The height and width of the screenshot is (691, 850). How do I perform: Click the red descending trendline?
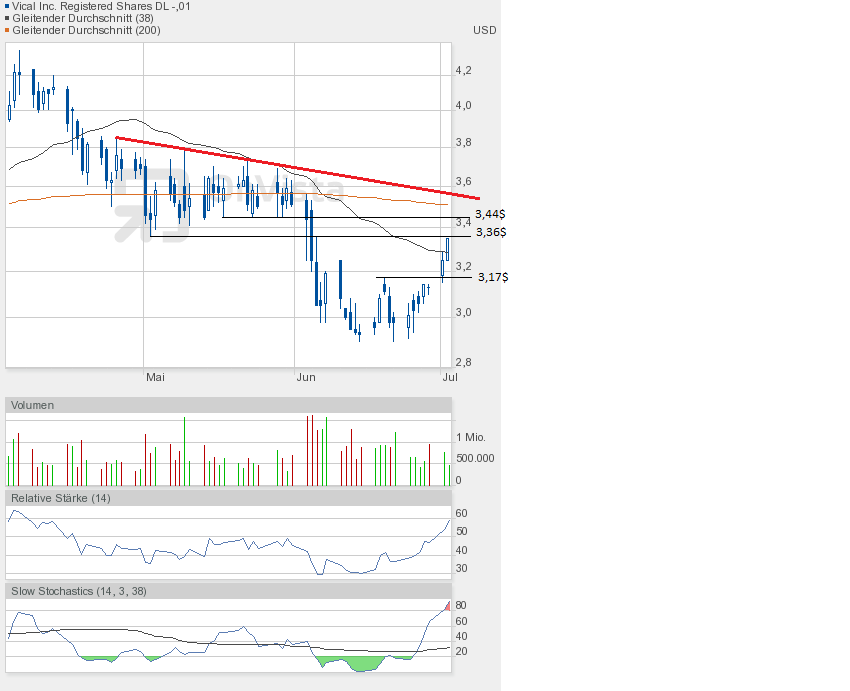pyautogui.click(x=300, y=167)
